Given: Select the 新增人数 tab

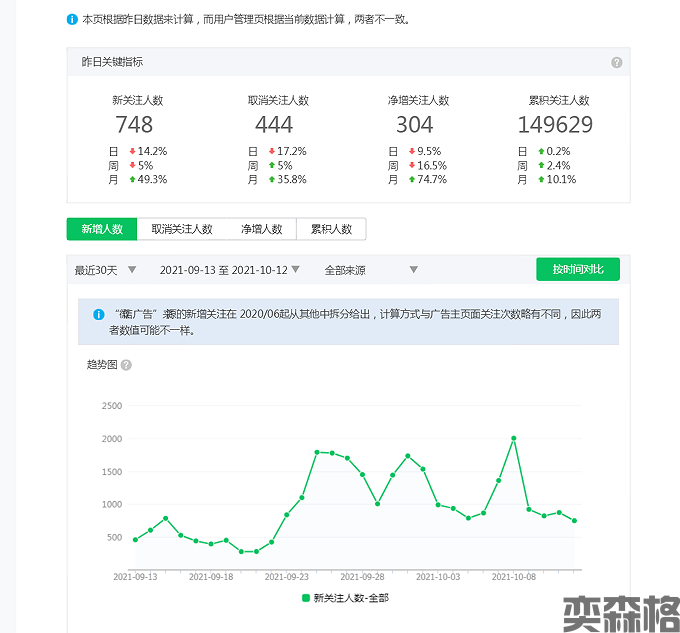Looking at the screenshot, I should click(102, 229).
